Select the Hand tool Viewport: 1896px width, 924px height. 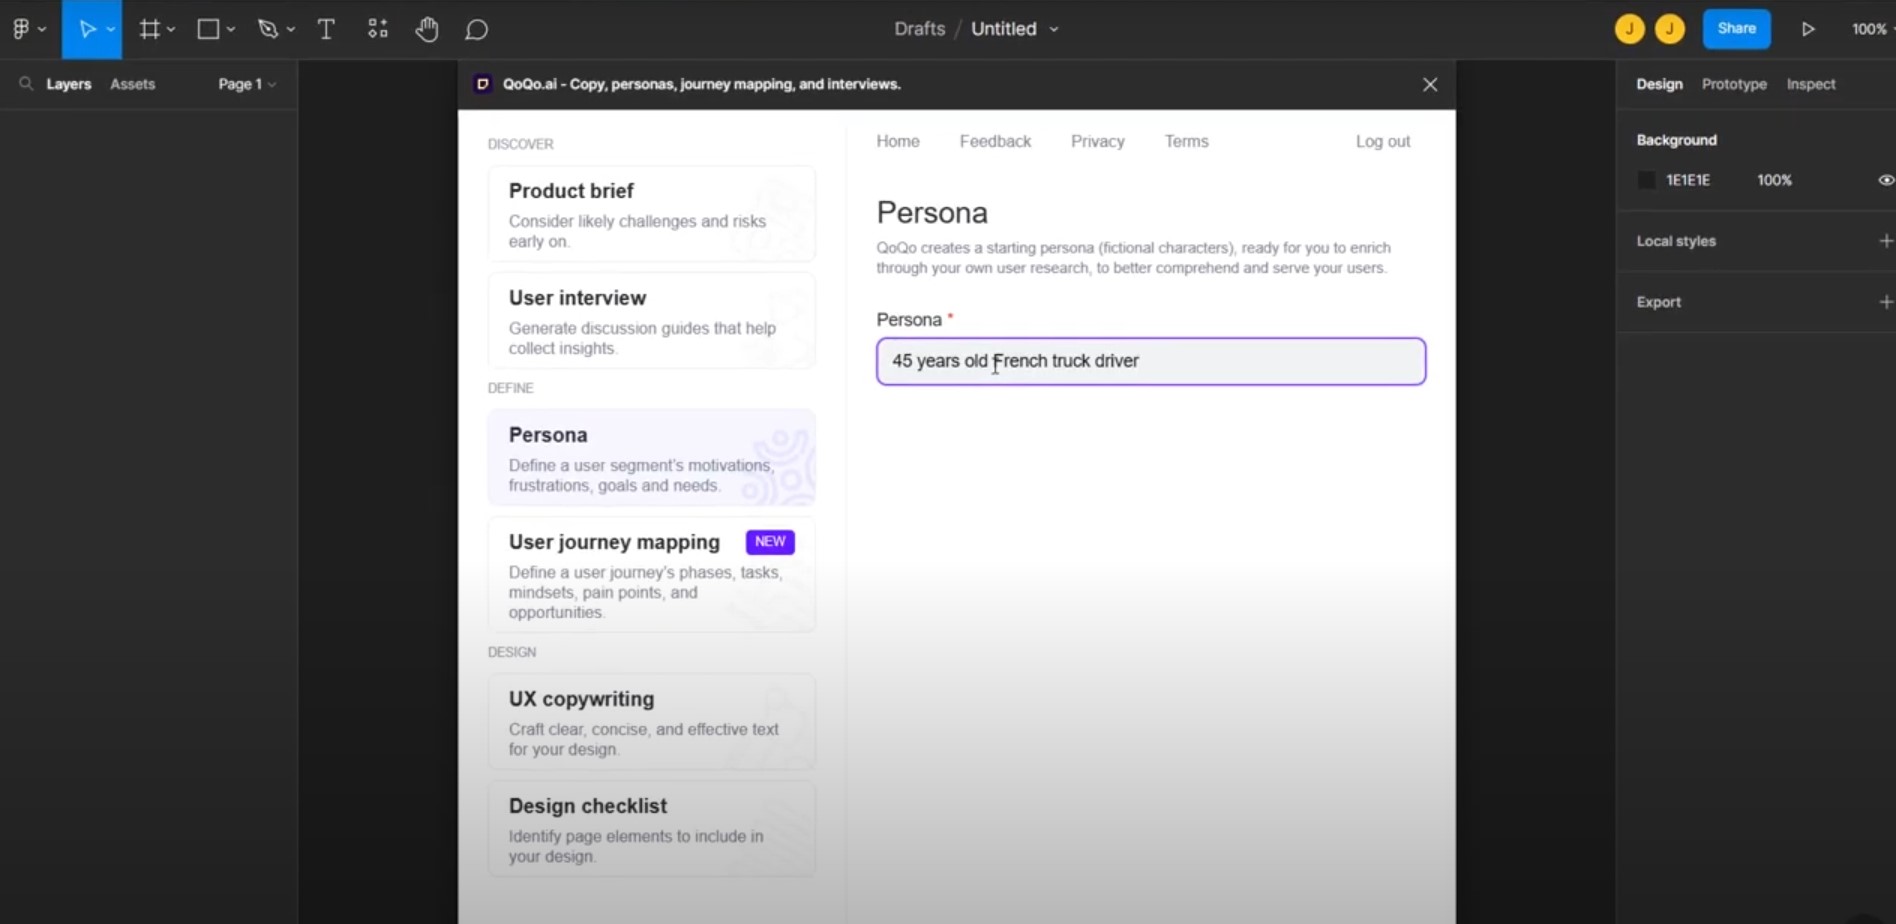[427, 29]
